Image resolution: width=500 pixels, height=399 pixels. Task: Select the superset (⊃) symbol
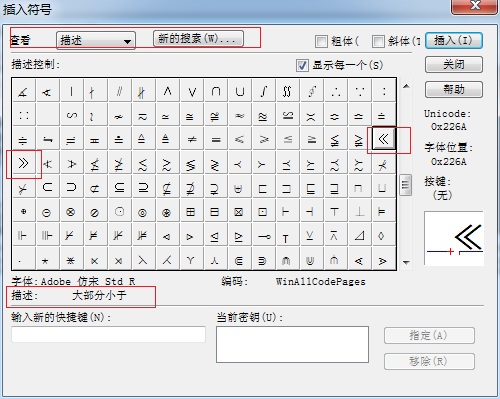pyautogui.click(x=71, y=187)
